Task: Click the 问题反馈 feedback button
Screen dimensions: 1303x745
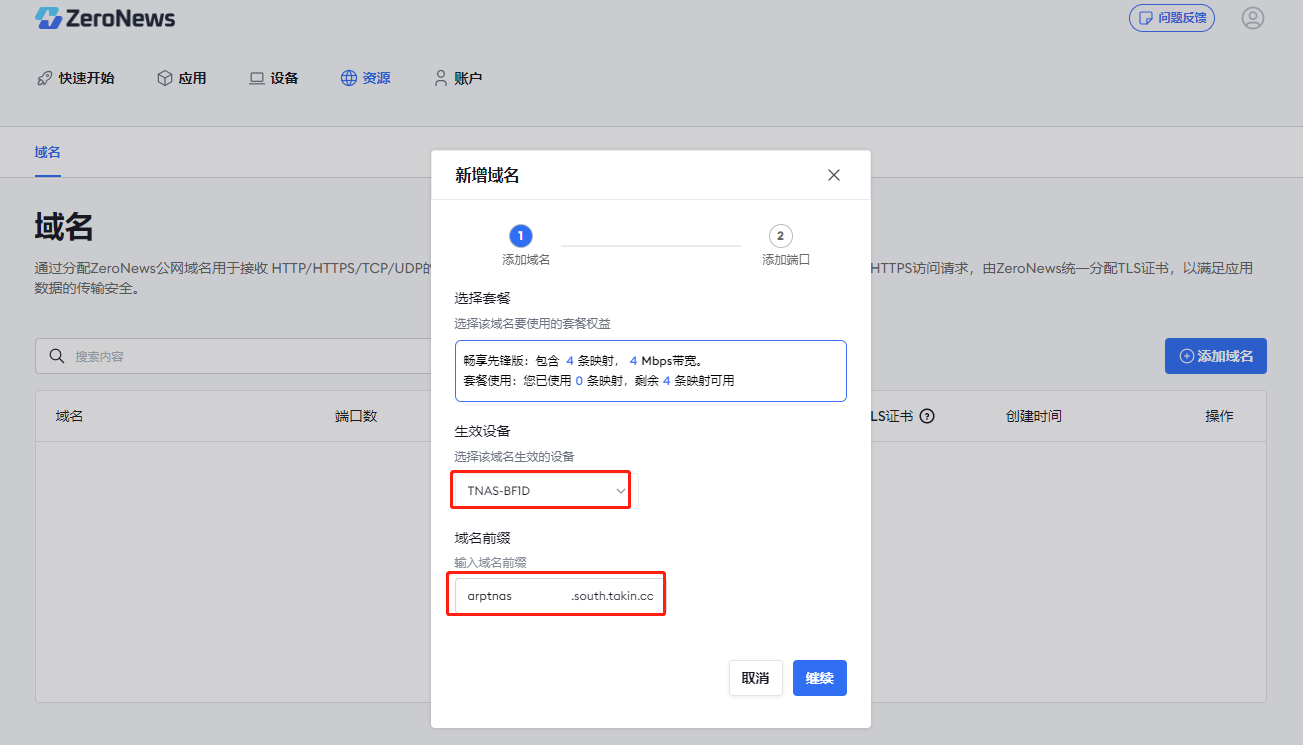Action: tap(1172, 18)
